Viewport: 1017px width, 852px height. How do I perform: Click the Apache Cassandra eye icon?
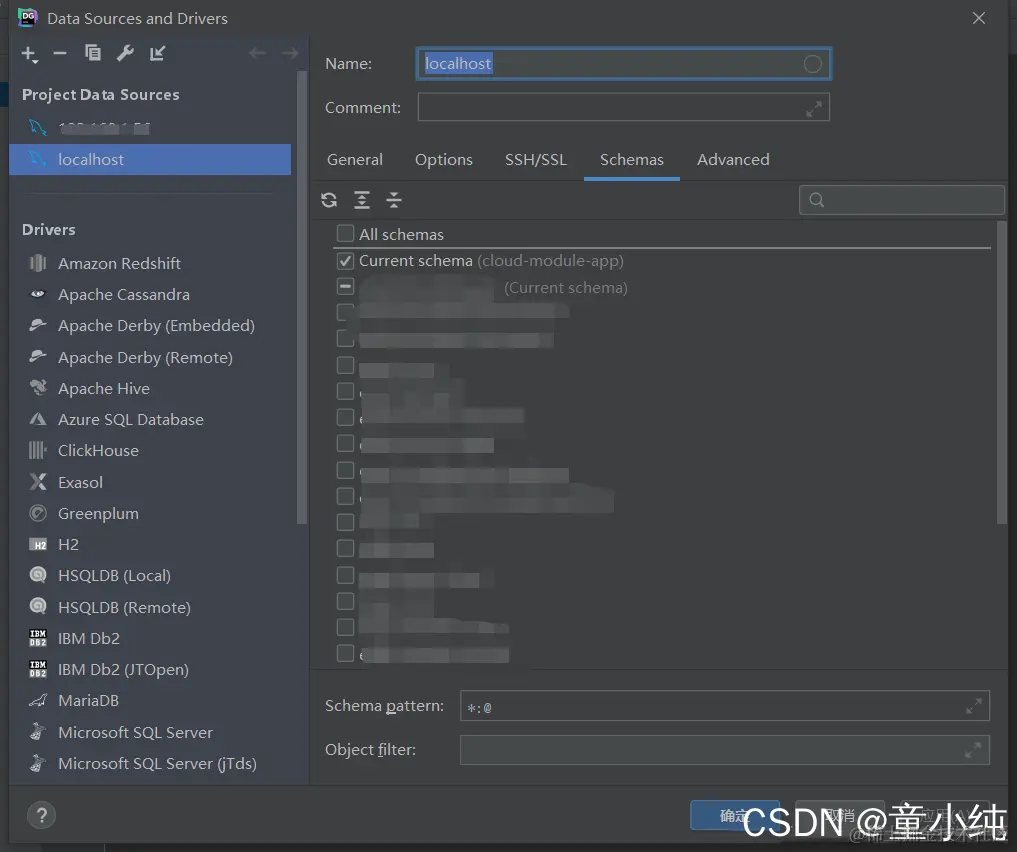[x=38, y=294]
